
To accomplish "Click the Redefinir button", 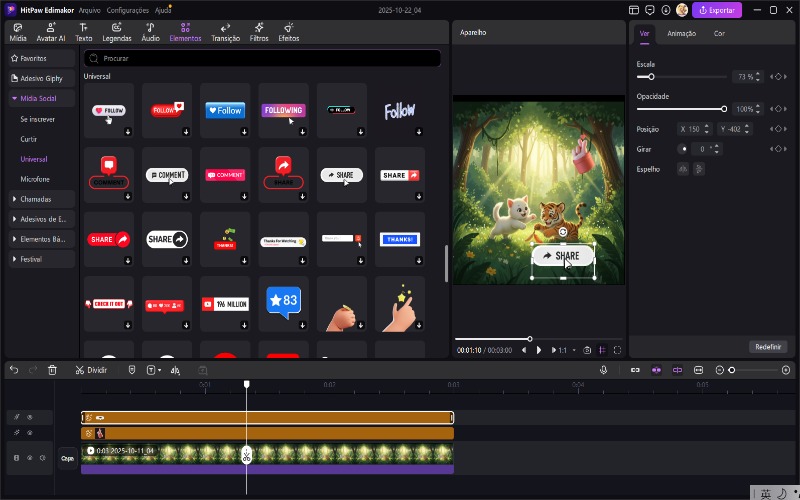I will 768,346.
